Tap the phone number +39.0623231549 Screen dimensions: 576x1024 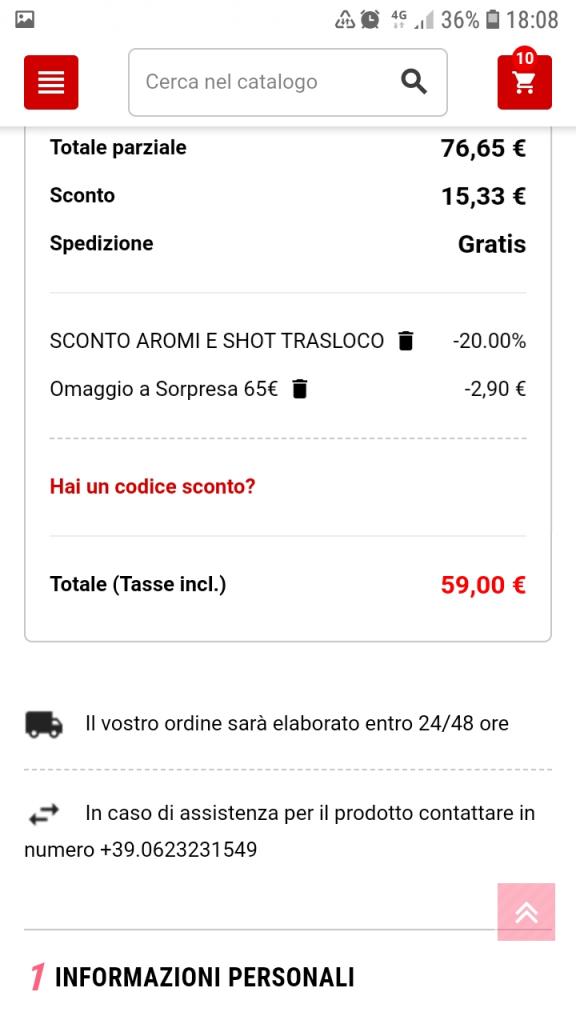point(178,850)
